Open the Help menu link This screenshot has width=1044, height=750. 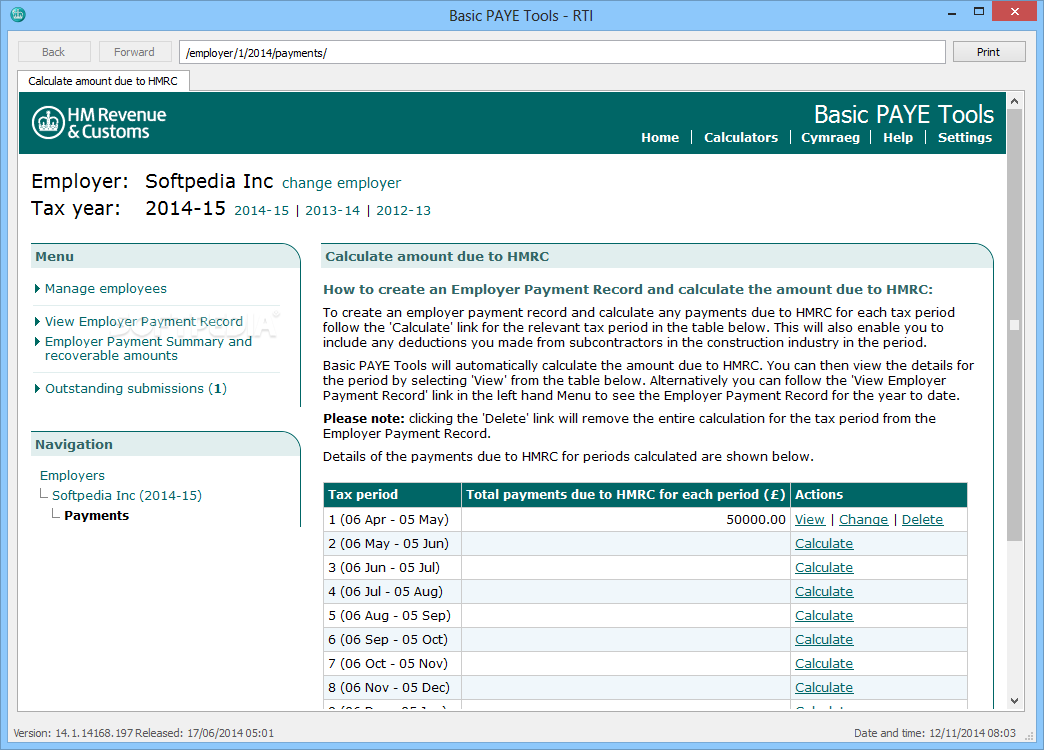(898, 137)
